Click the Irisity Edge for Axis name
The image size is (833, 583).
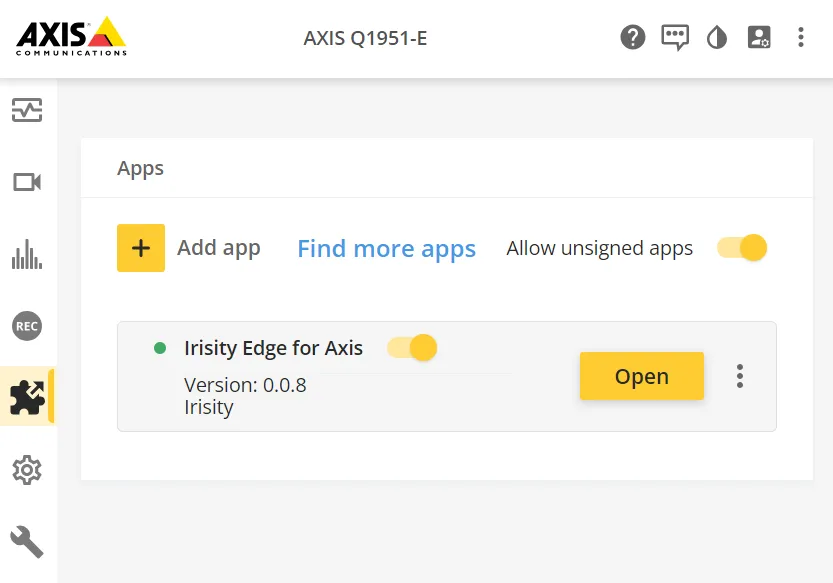click(273, 348)
